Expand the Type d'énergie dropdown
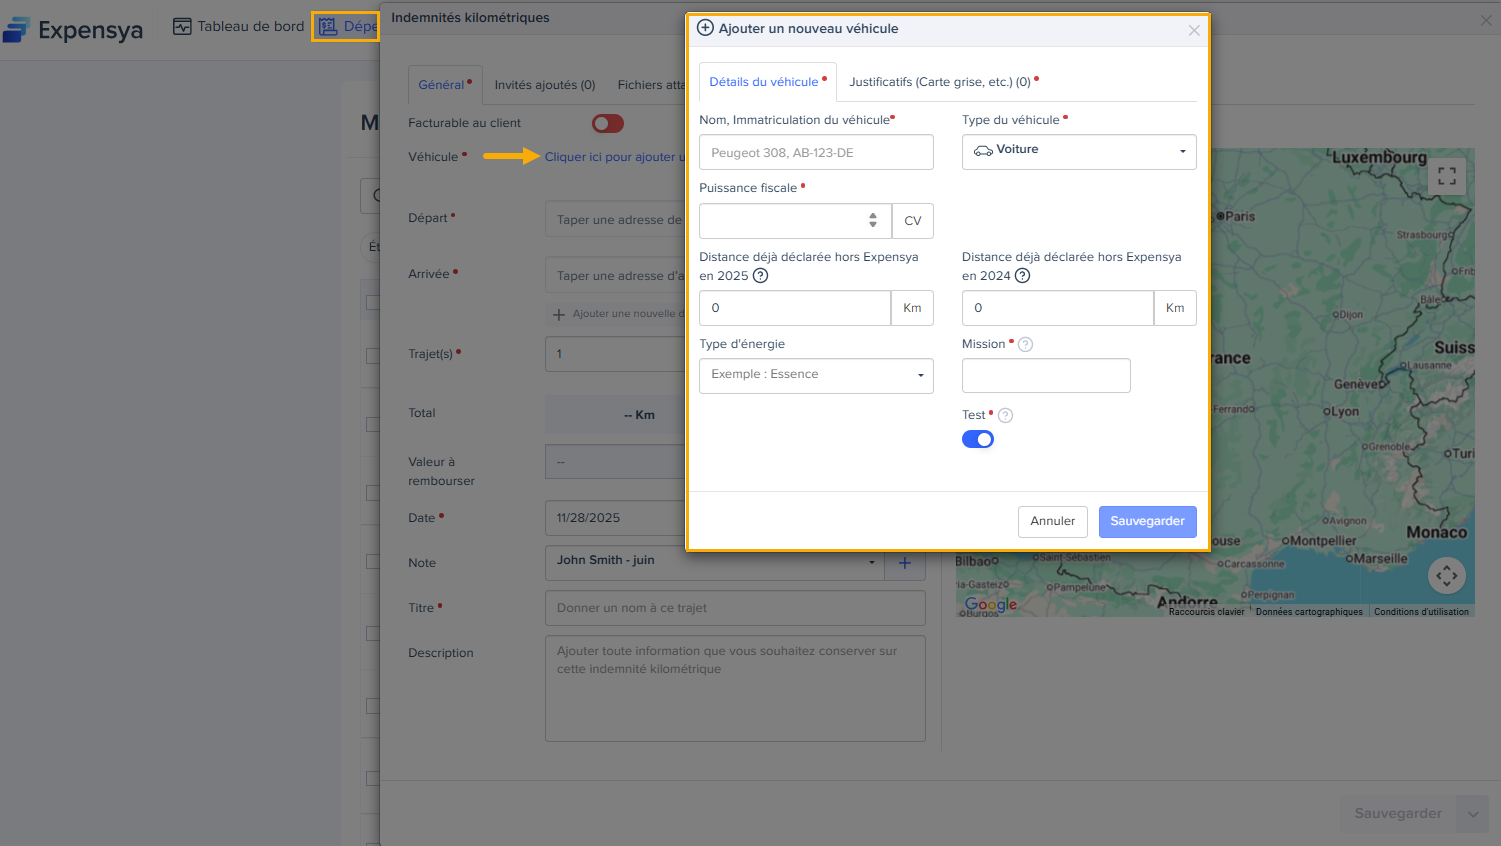1501x846 pixels. (816, 375)
